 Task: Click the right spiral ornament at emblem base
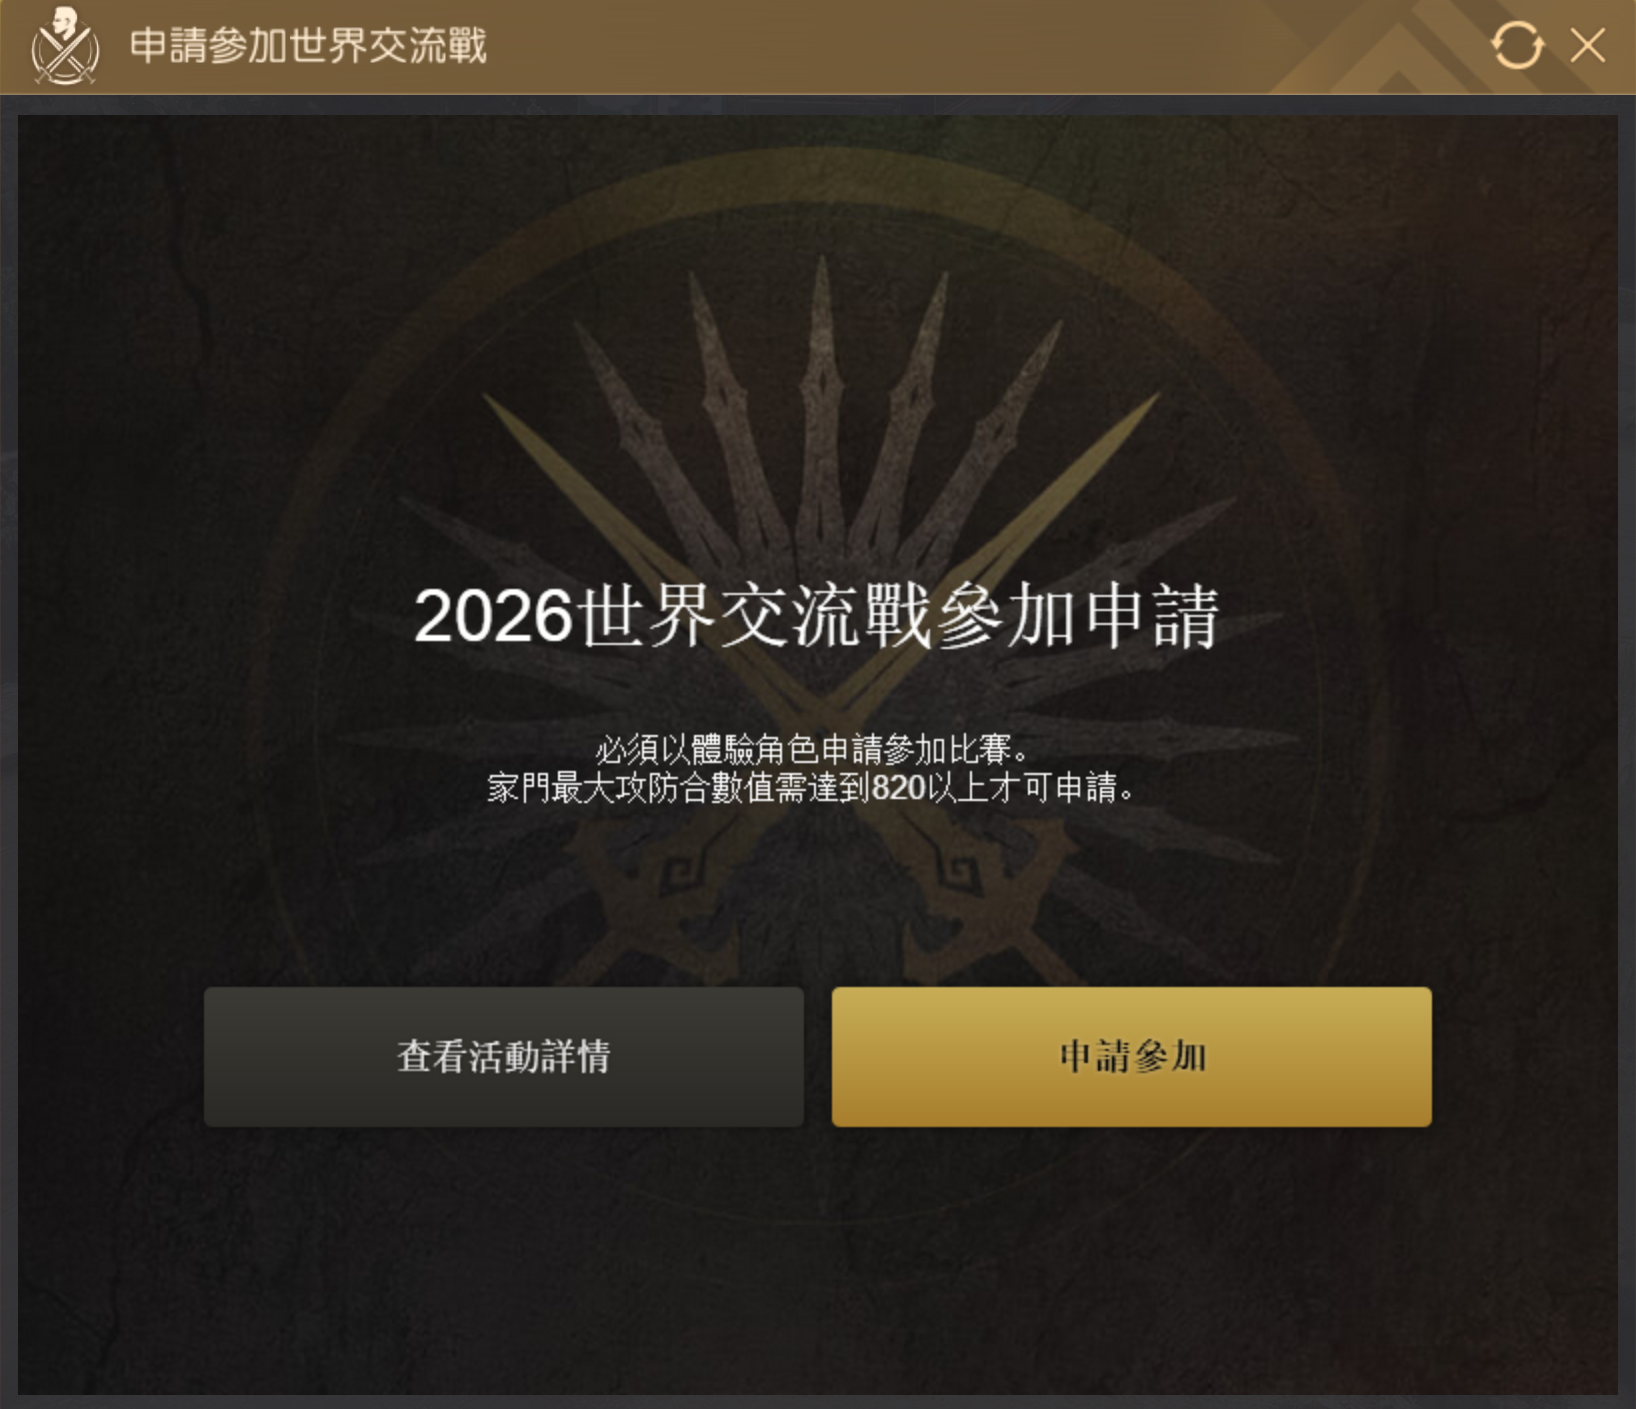tap(960, 875)
